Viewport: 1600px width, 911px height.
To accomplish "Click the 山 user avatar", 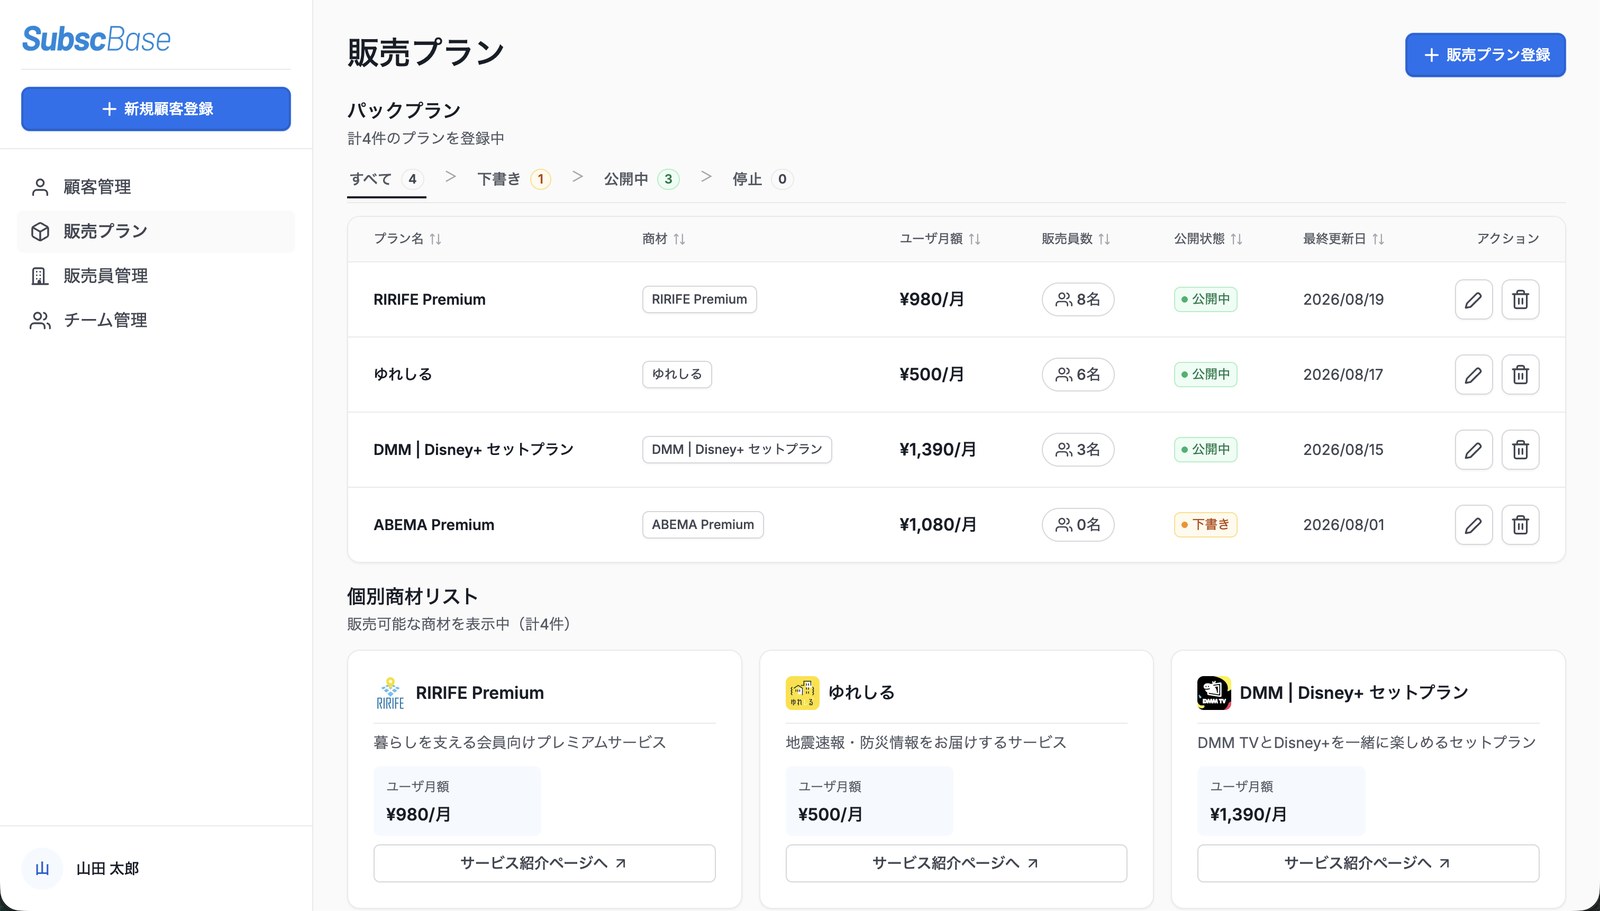I will tap(42, 868).
